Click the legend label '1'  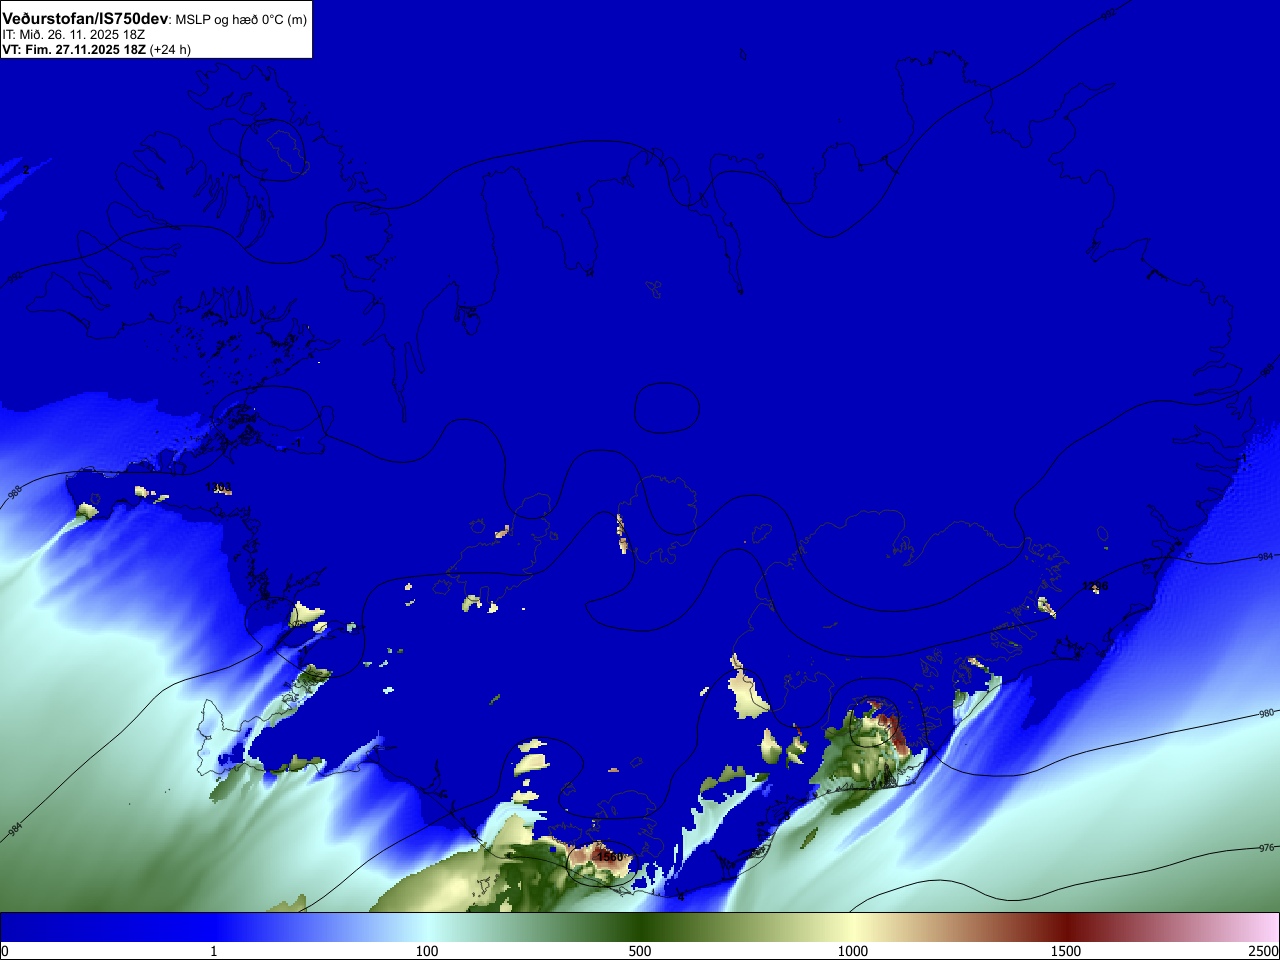(x=213, y=951)
